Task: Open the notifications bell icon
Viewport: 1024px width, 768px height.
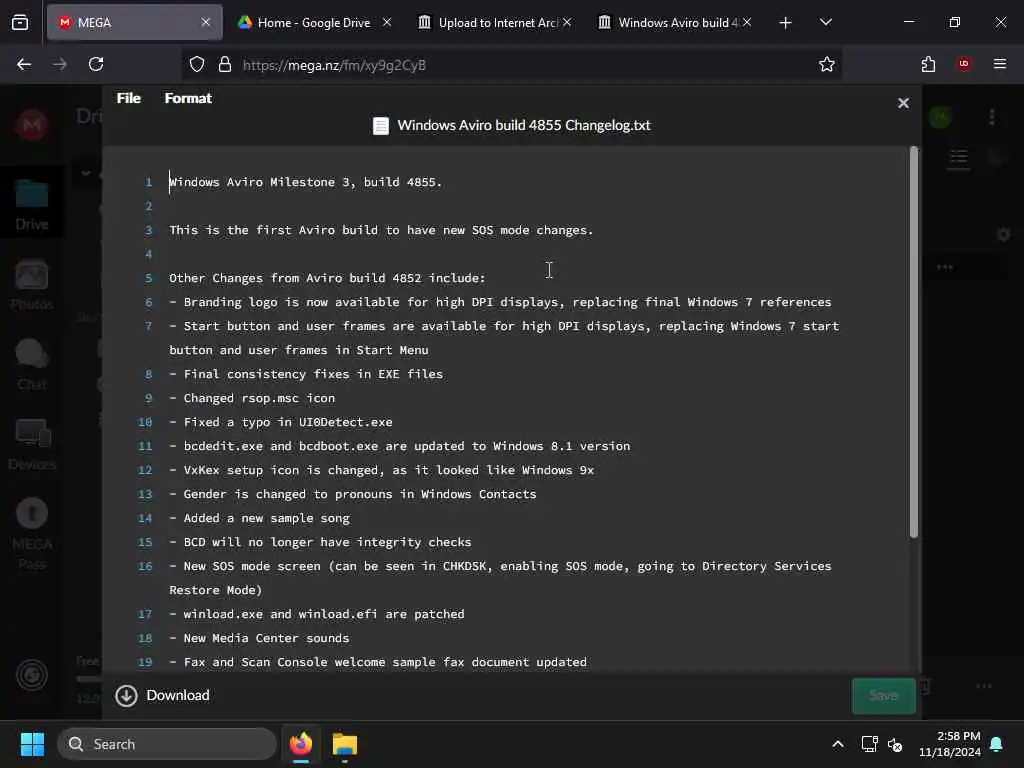Action: point(997,744)
